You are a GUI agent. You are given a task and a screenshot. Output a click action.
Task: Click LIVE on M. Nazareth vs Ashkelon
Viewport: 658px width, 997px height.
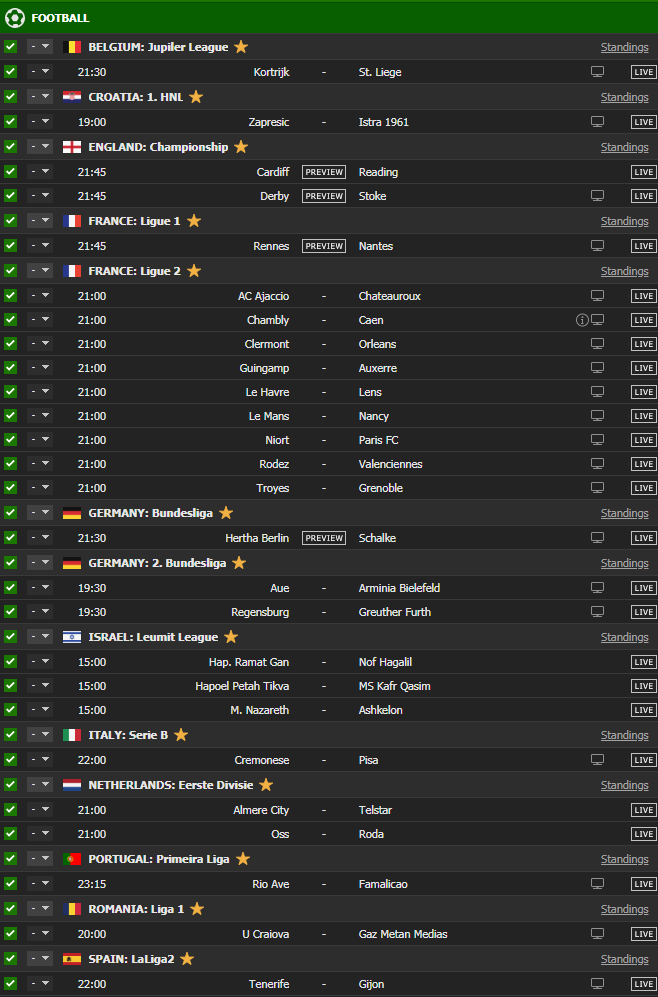pos(643,710)
